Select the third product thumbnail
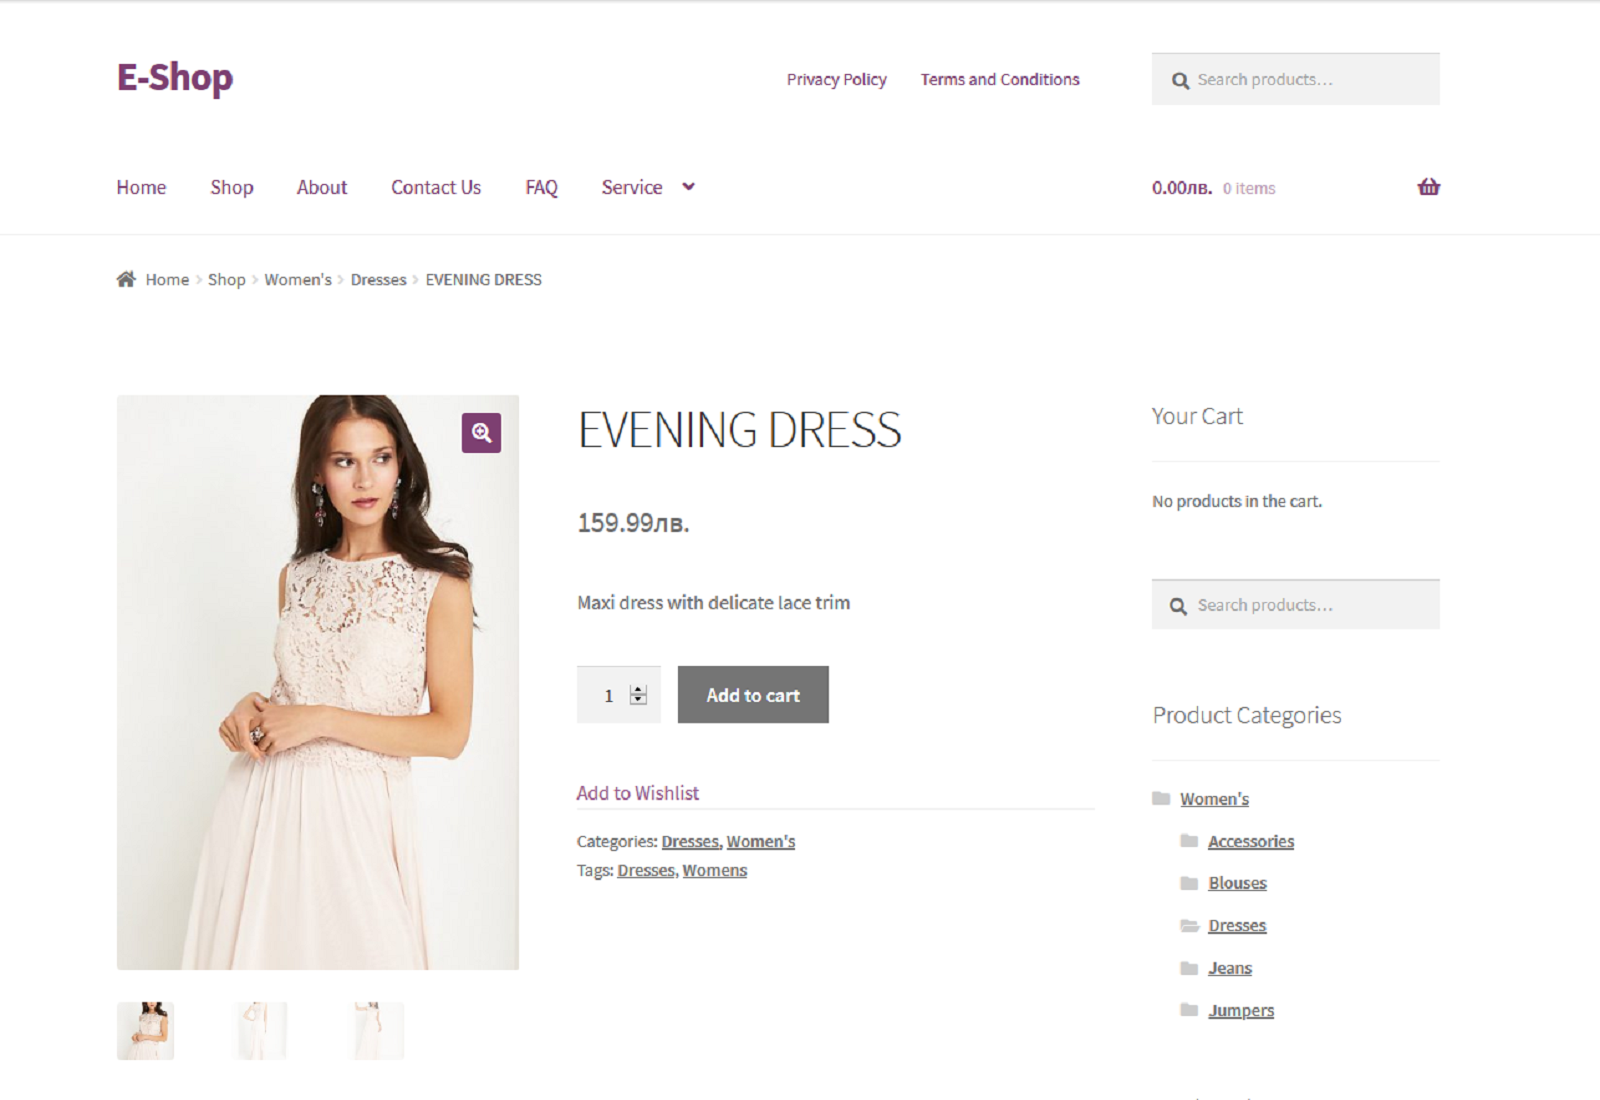This screenshot has width=1600, height=1100. (x=378, y=1030)
